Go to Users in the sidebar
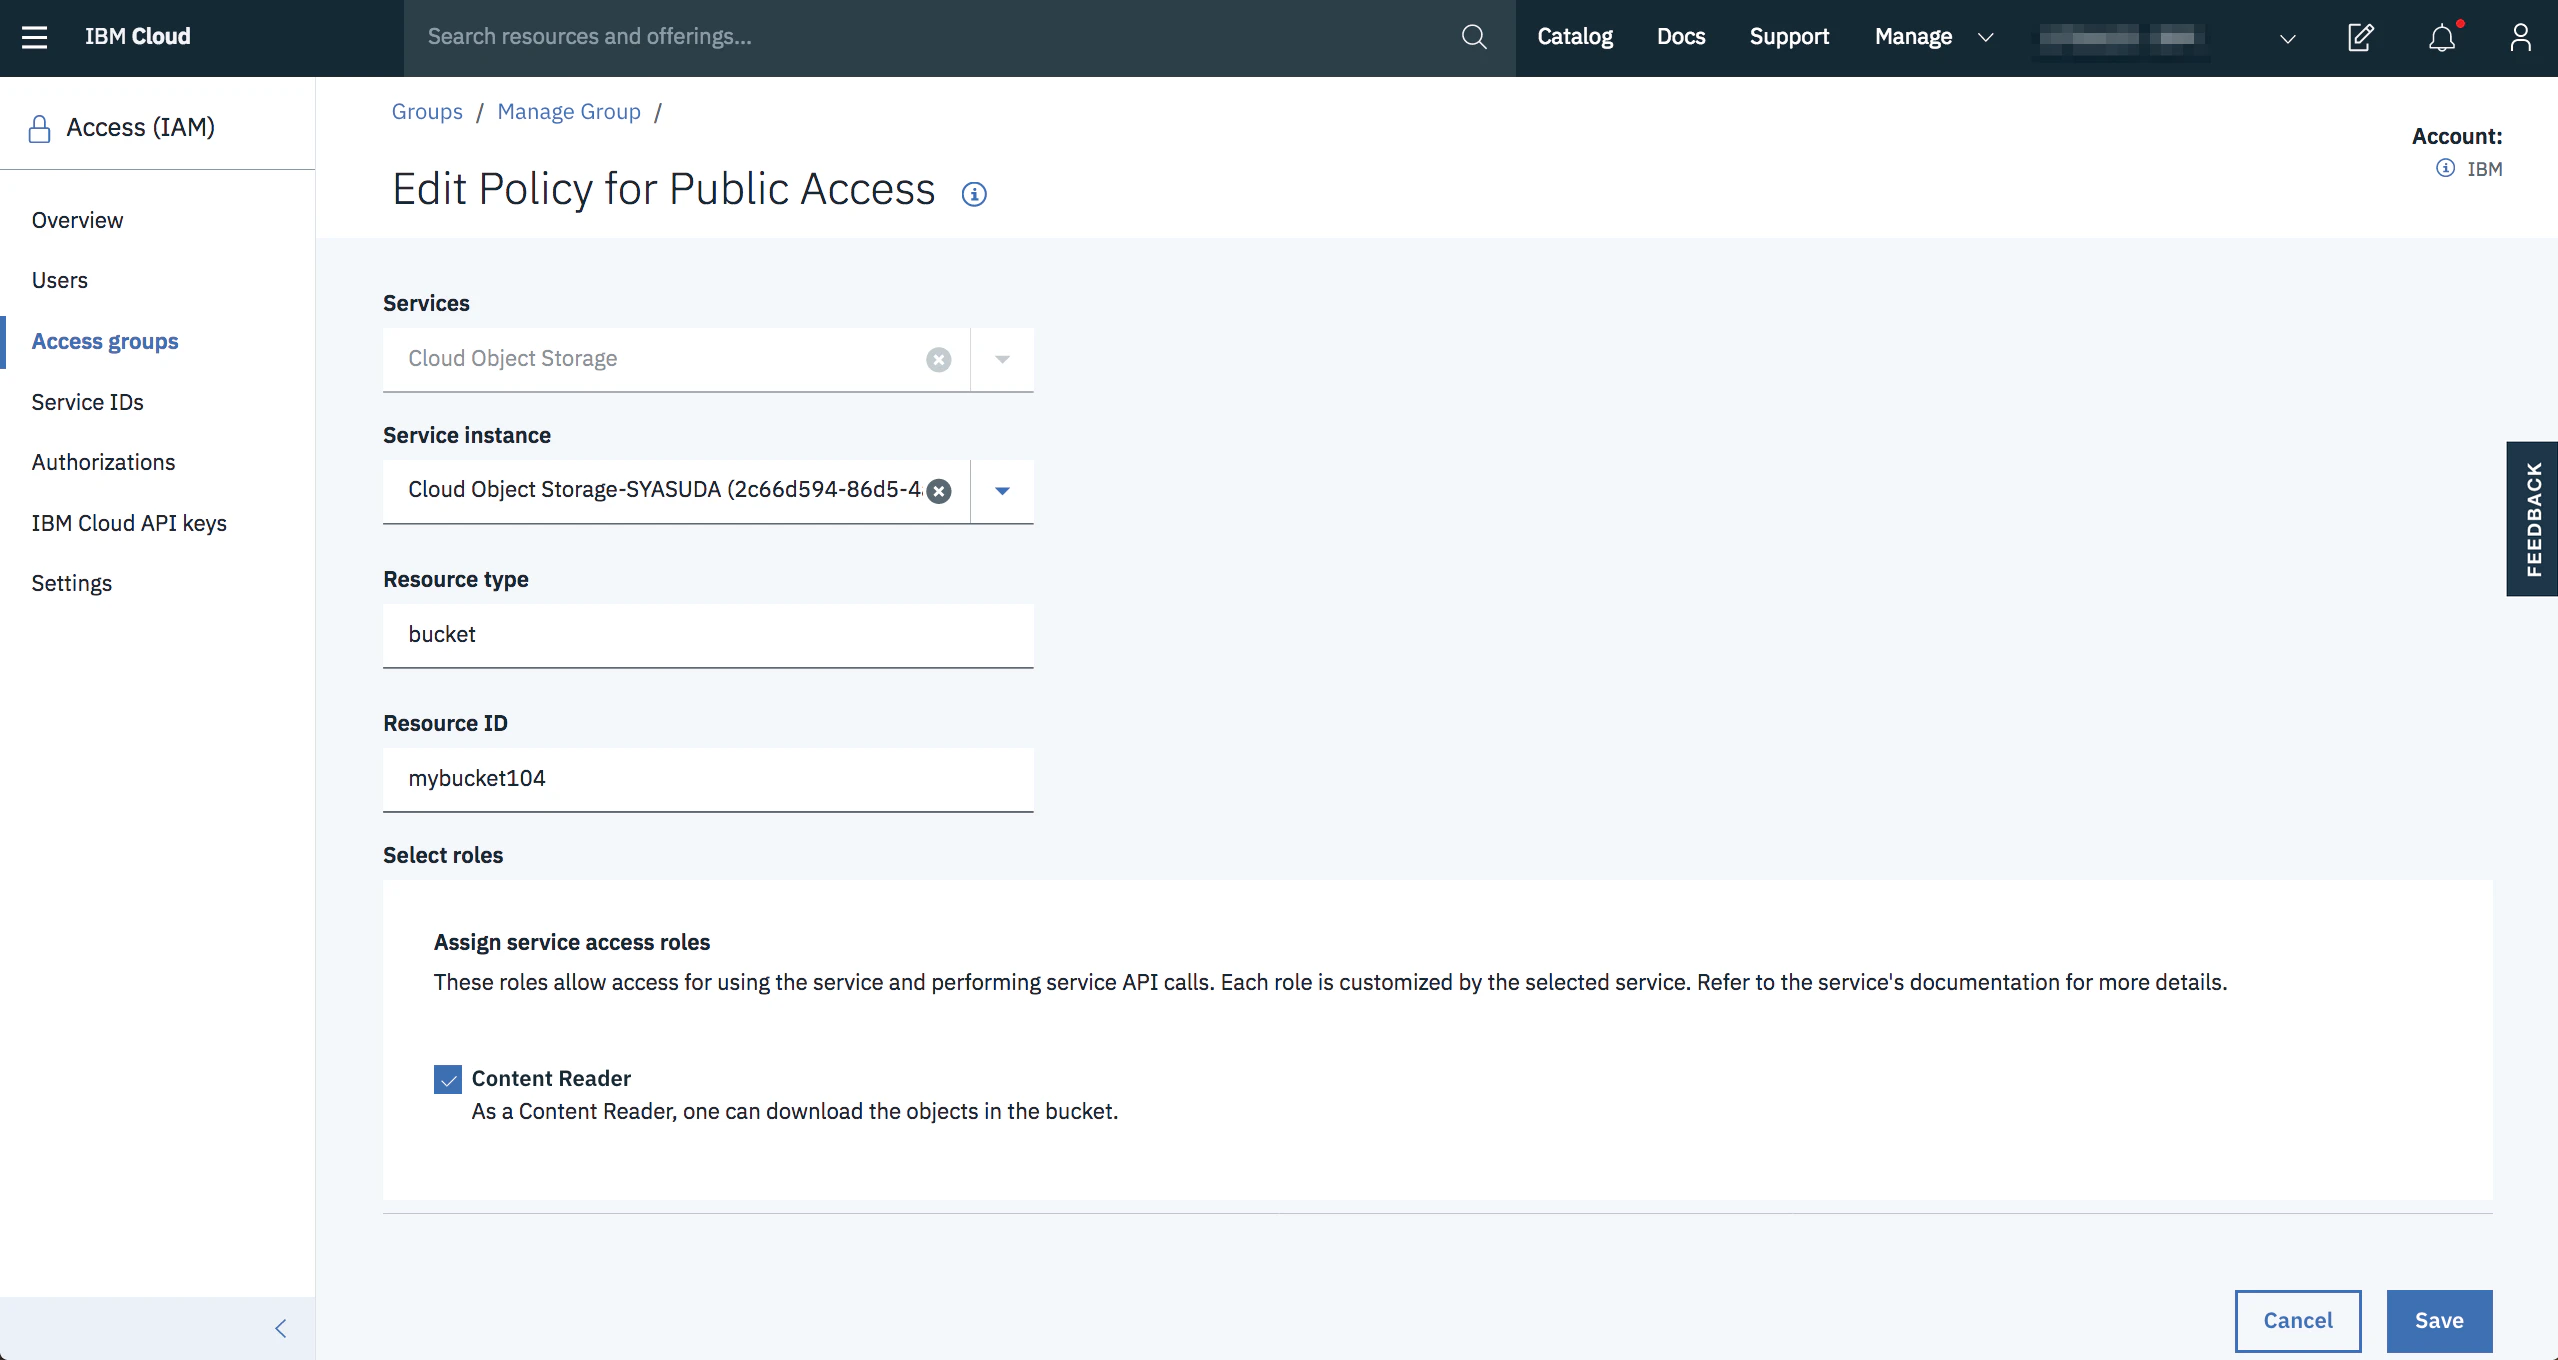Viewport: 2558px width, 1360px height. click(59, 280)
